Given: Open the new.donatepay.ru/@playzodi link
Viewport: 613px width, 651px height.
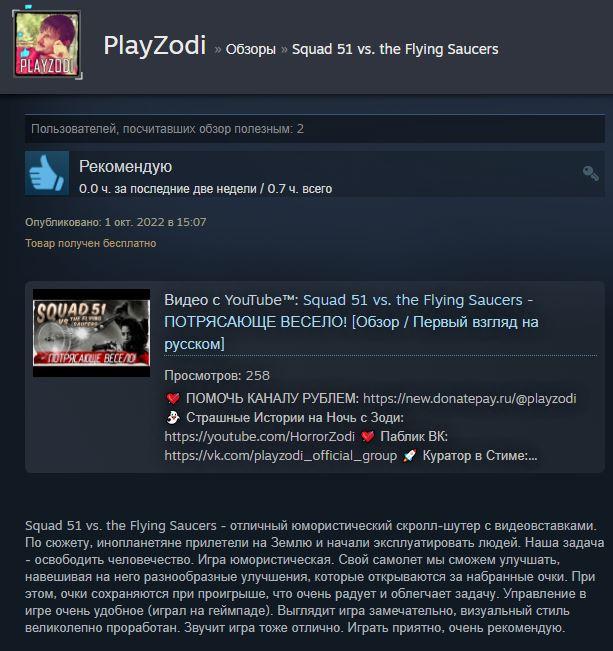Looking at the screenshot, I should click(x=470, y=399).
